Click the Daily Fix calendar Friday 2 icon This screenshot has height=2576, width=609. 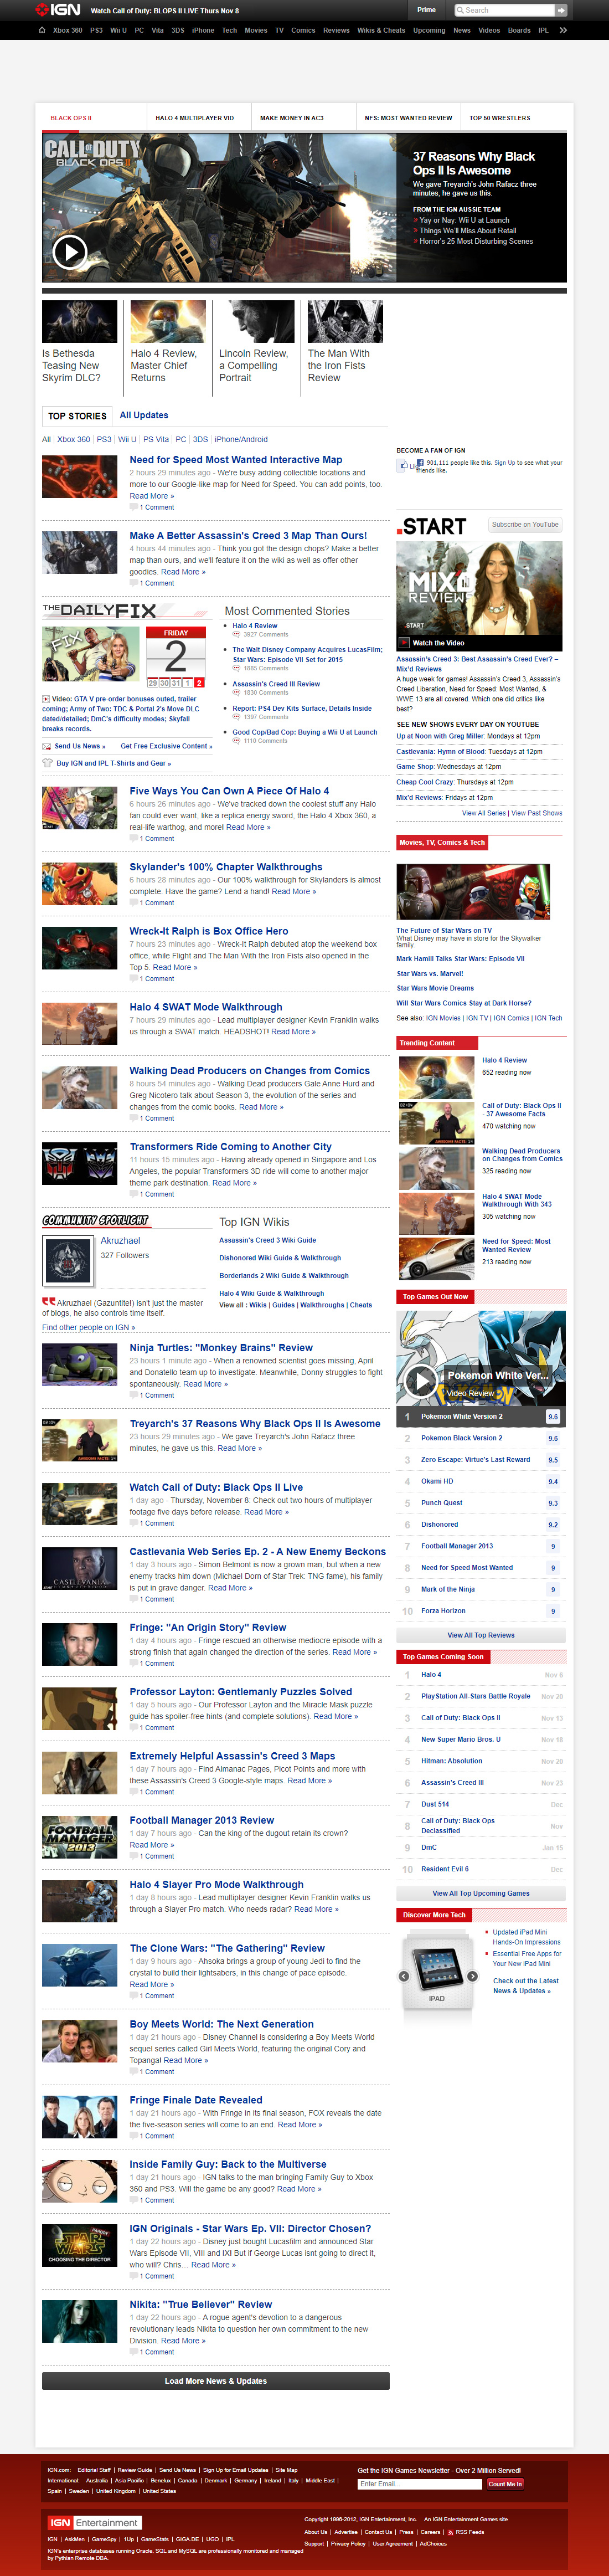coord(175,658)
